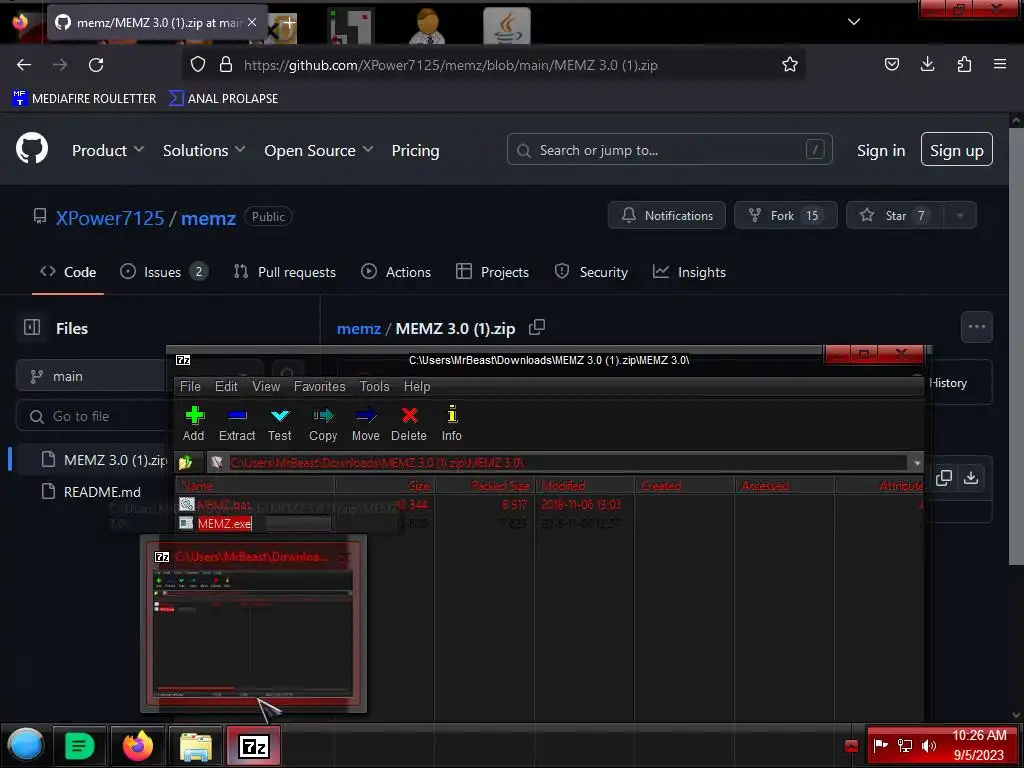The width and height of the screenshot is (1024, 768).
Task: Expand the Solutions menu on GitHub
Action: click(x=204, y=150)
